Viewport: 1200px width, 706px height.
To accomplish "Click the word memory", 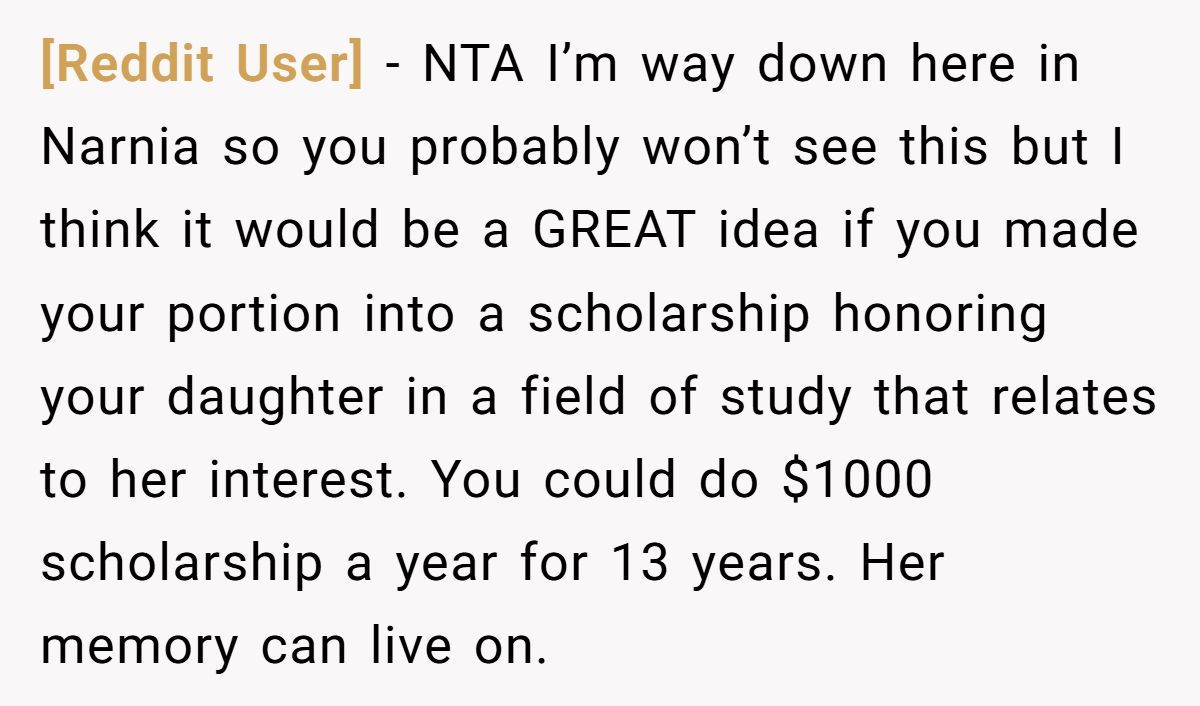I will 140,648.
